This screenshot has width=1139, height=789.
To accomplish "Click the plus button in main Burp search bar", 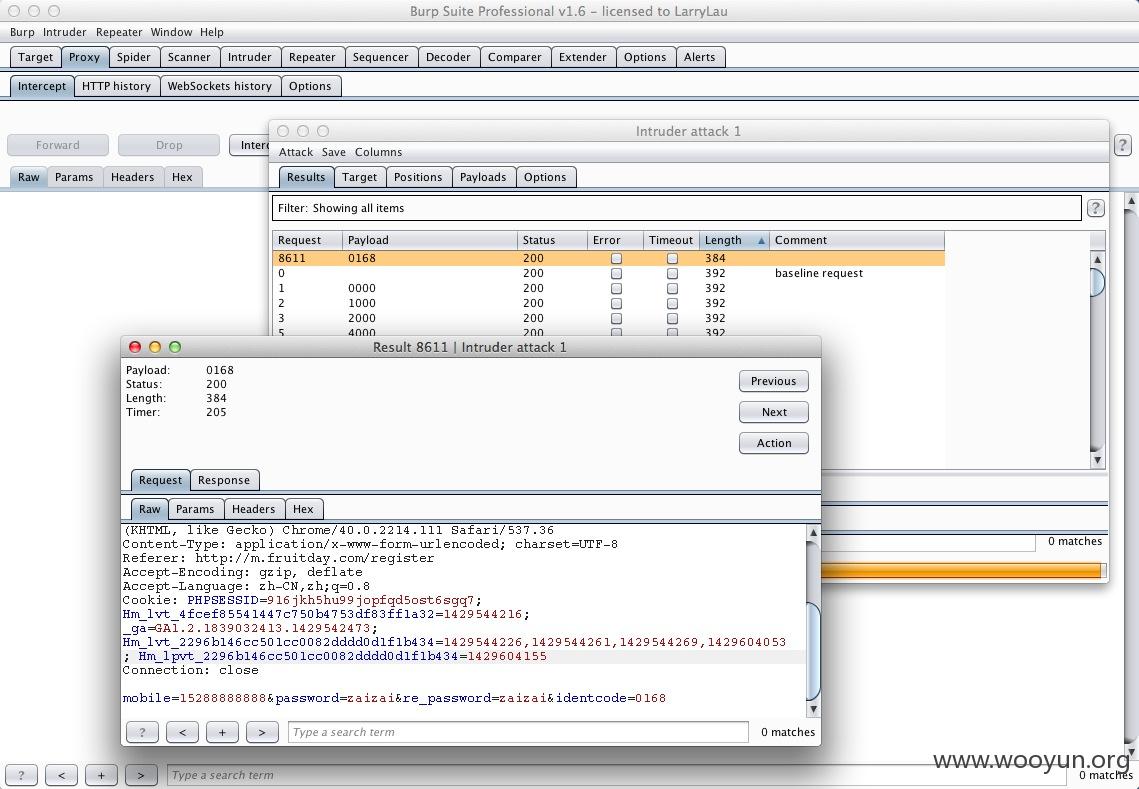I will click(x=101, y=775).
